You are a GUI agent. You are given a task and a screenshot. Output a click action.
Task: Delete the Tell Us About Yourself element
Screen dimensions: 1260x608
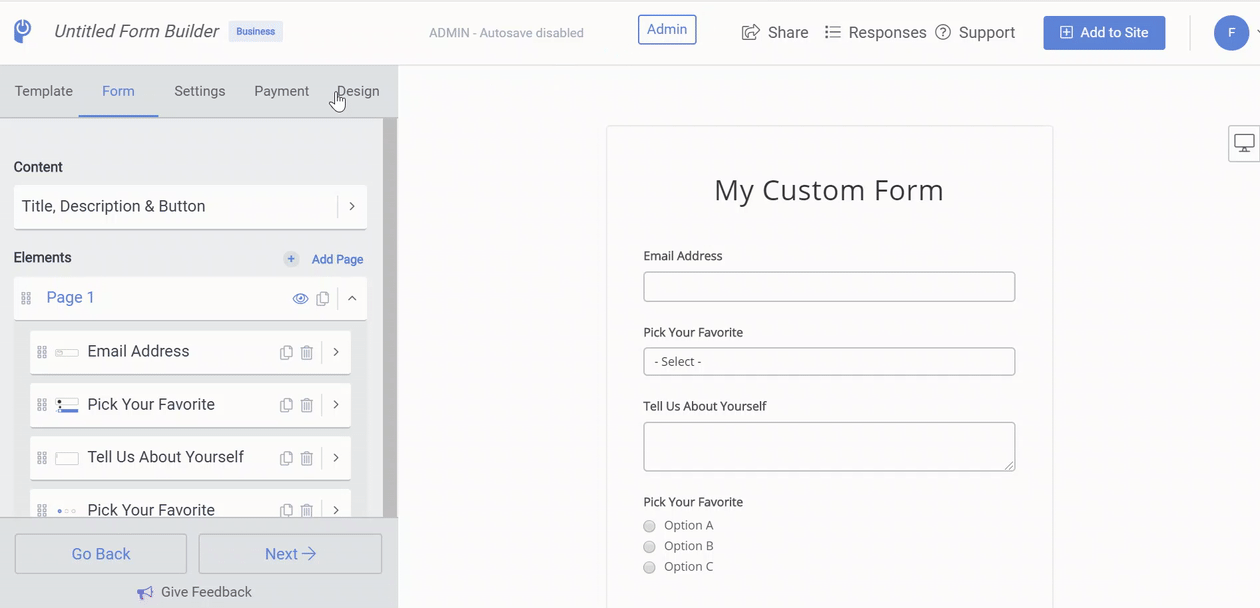pos(307,458)
